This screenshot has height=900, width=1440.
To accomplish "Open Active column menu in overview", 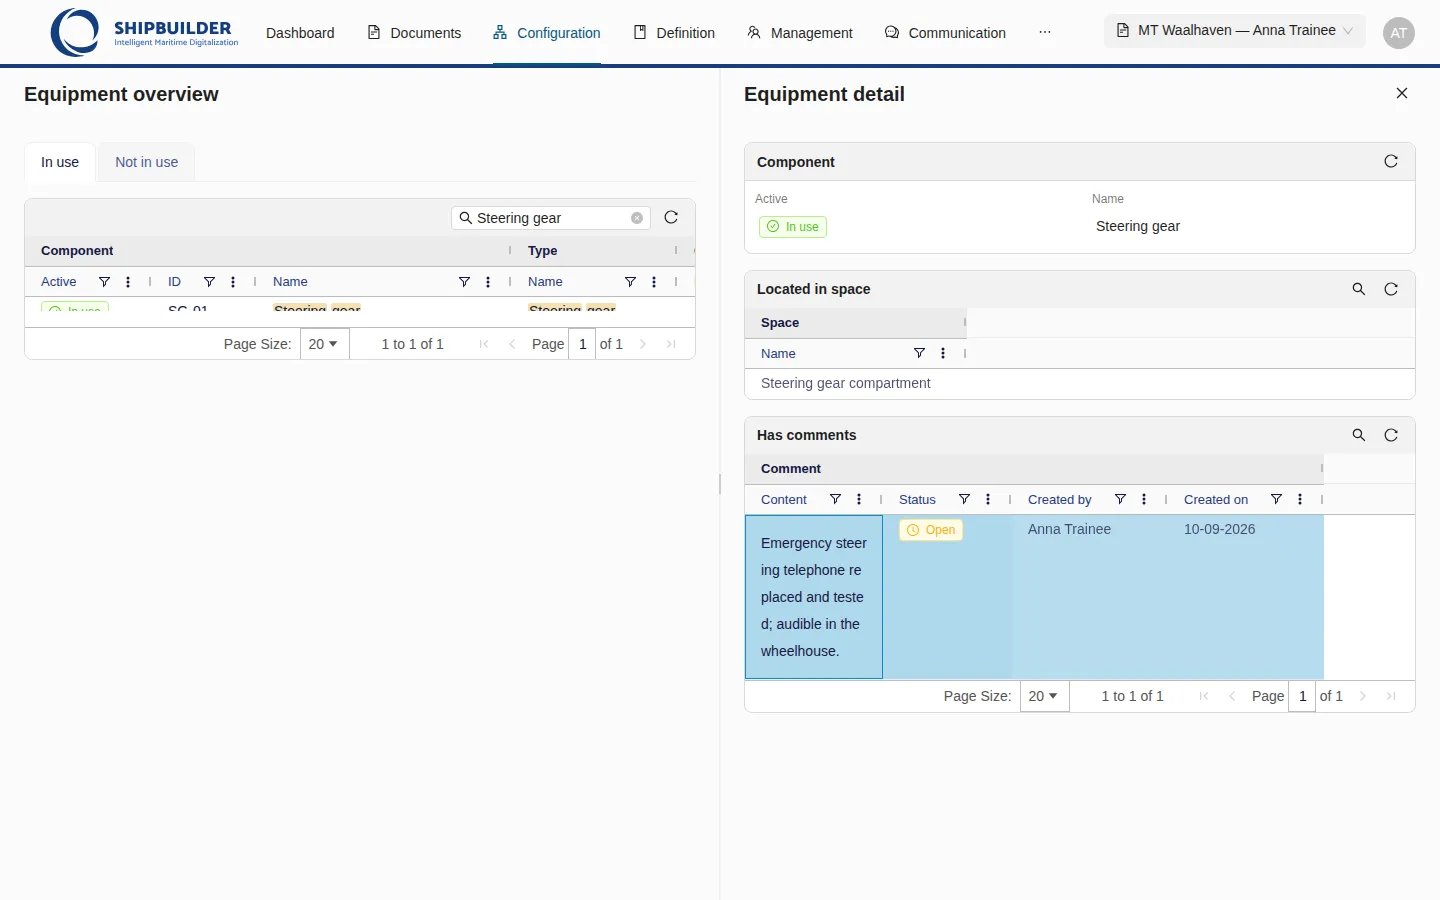I will point(128,282).
